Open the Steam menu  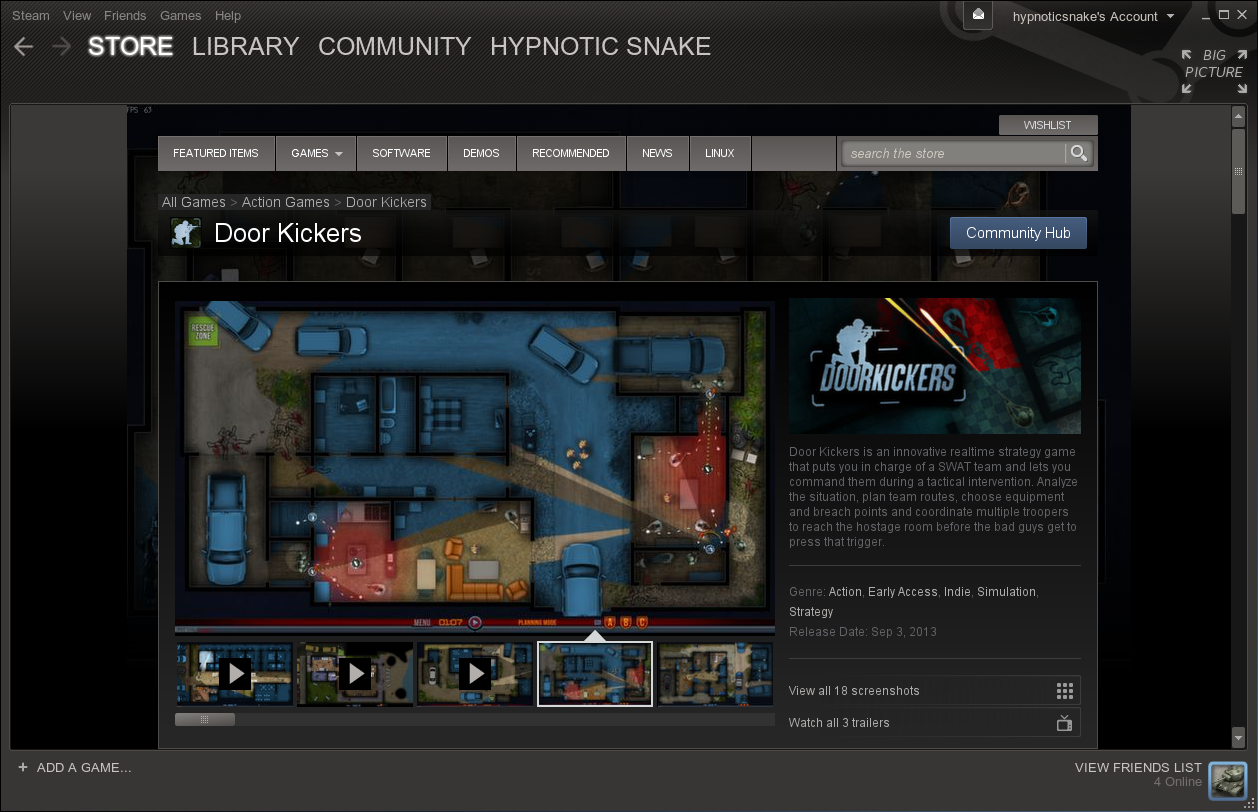[x=30, y=16]
